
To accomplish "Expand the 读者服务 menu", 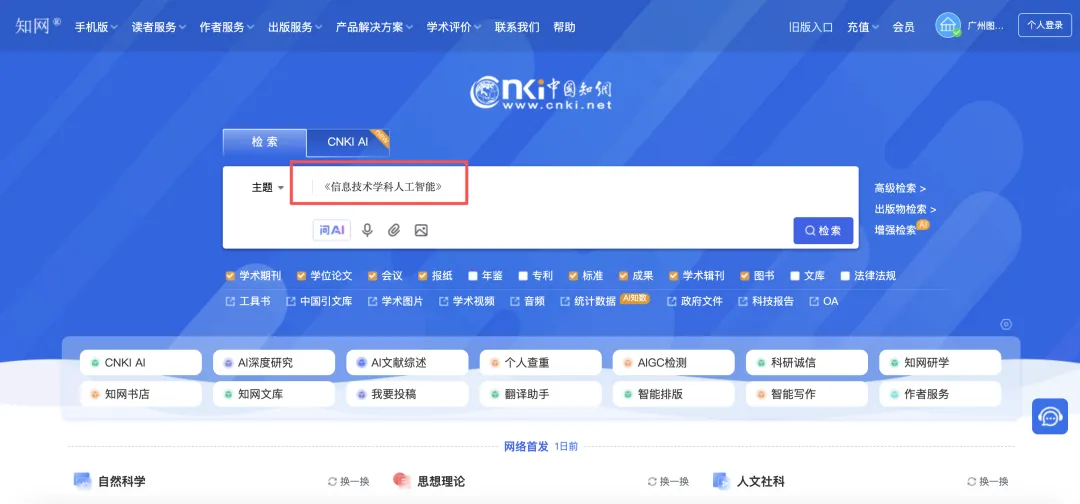I will click(x=158, y=28).
